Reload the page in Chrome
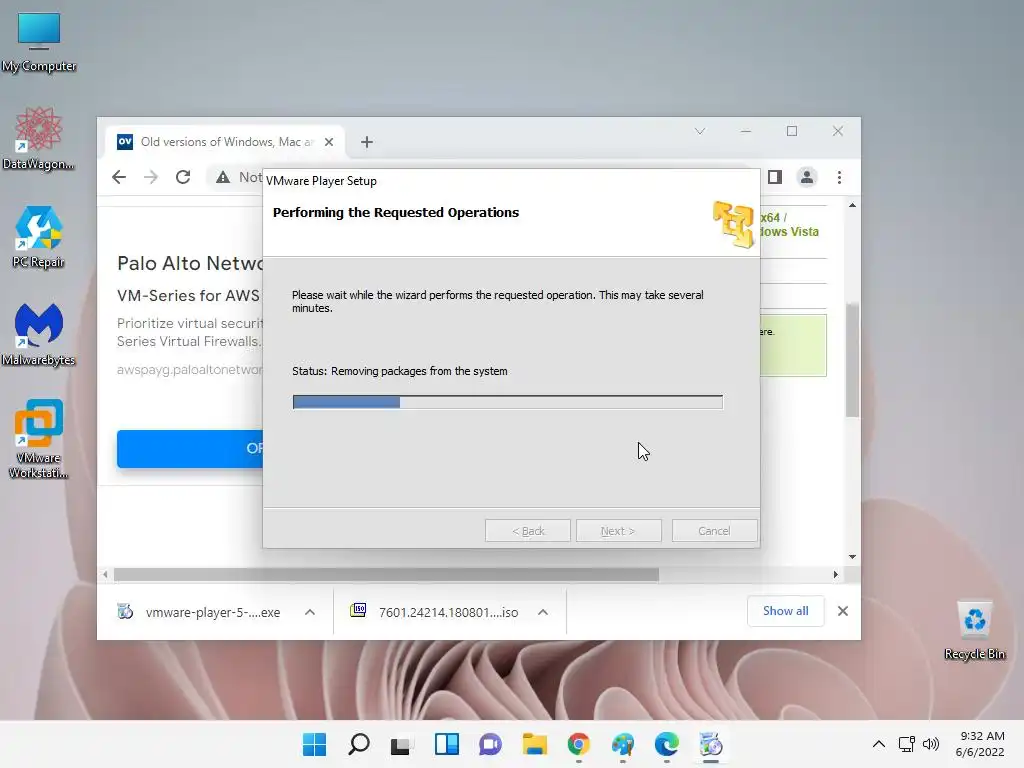The width and height of the screenshot is (1024, 768). pos(183,177)
